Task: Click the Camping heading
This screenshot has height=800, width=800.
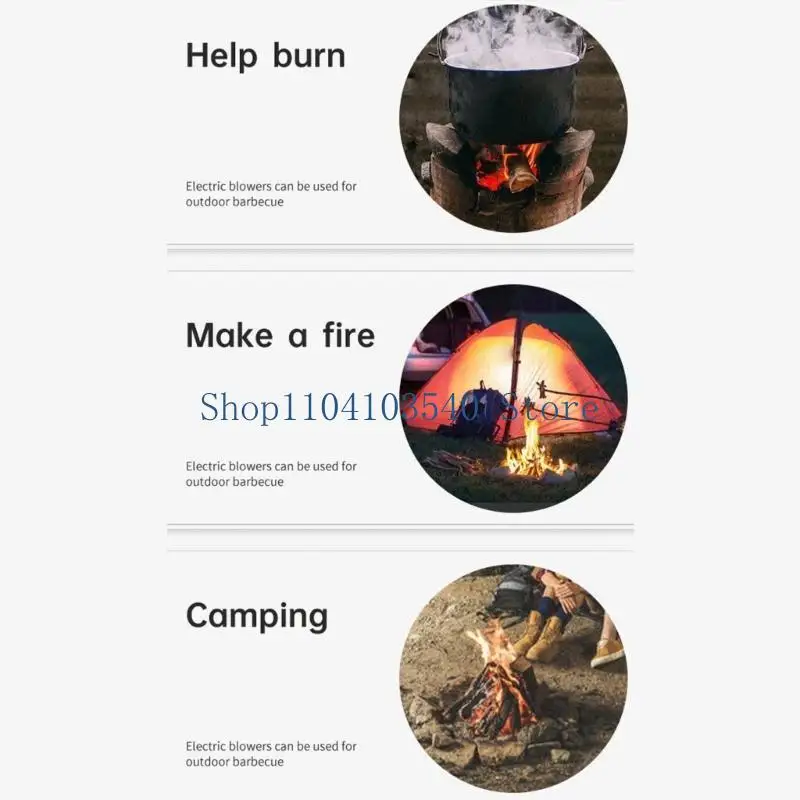Action: 257,616
